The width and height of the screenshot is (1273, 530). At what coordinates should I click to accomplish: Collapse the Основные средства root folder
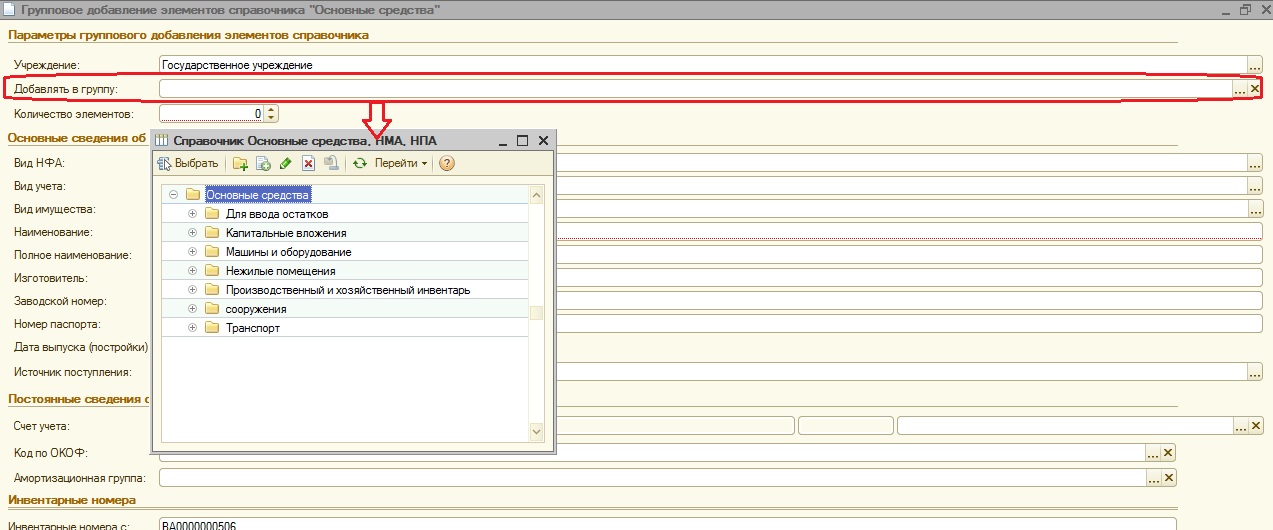point(173,195)
